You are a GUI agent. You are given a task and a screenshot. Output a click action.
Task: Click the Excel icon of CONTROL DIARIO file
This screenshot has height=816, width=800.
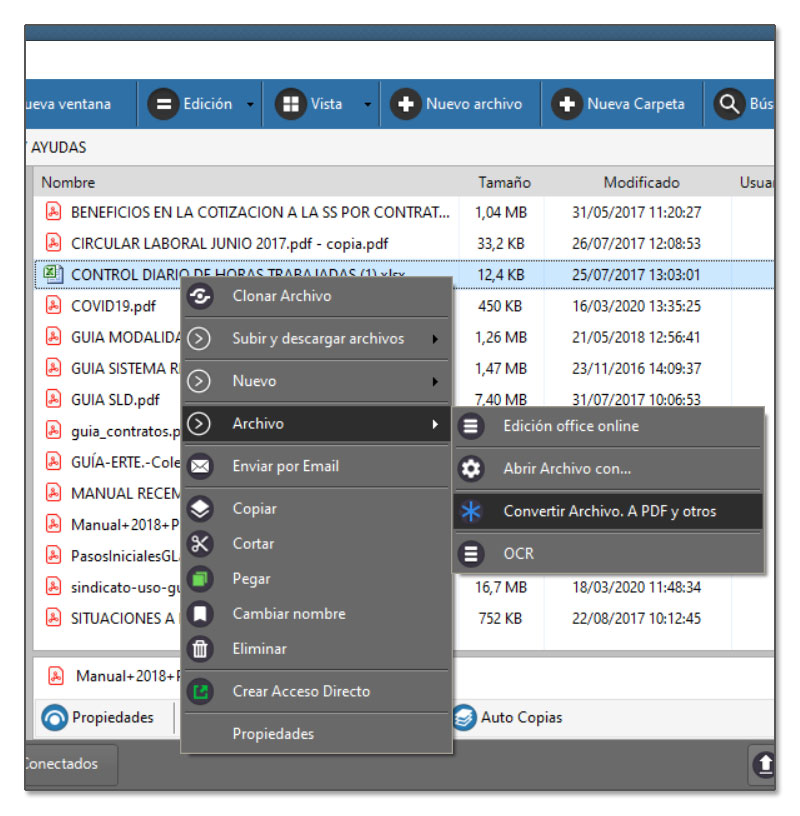[x=53, y=274]
